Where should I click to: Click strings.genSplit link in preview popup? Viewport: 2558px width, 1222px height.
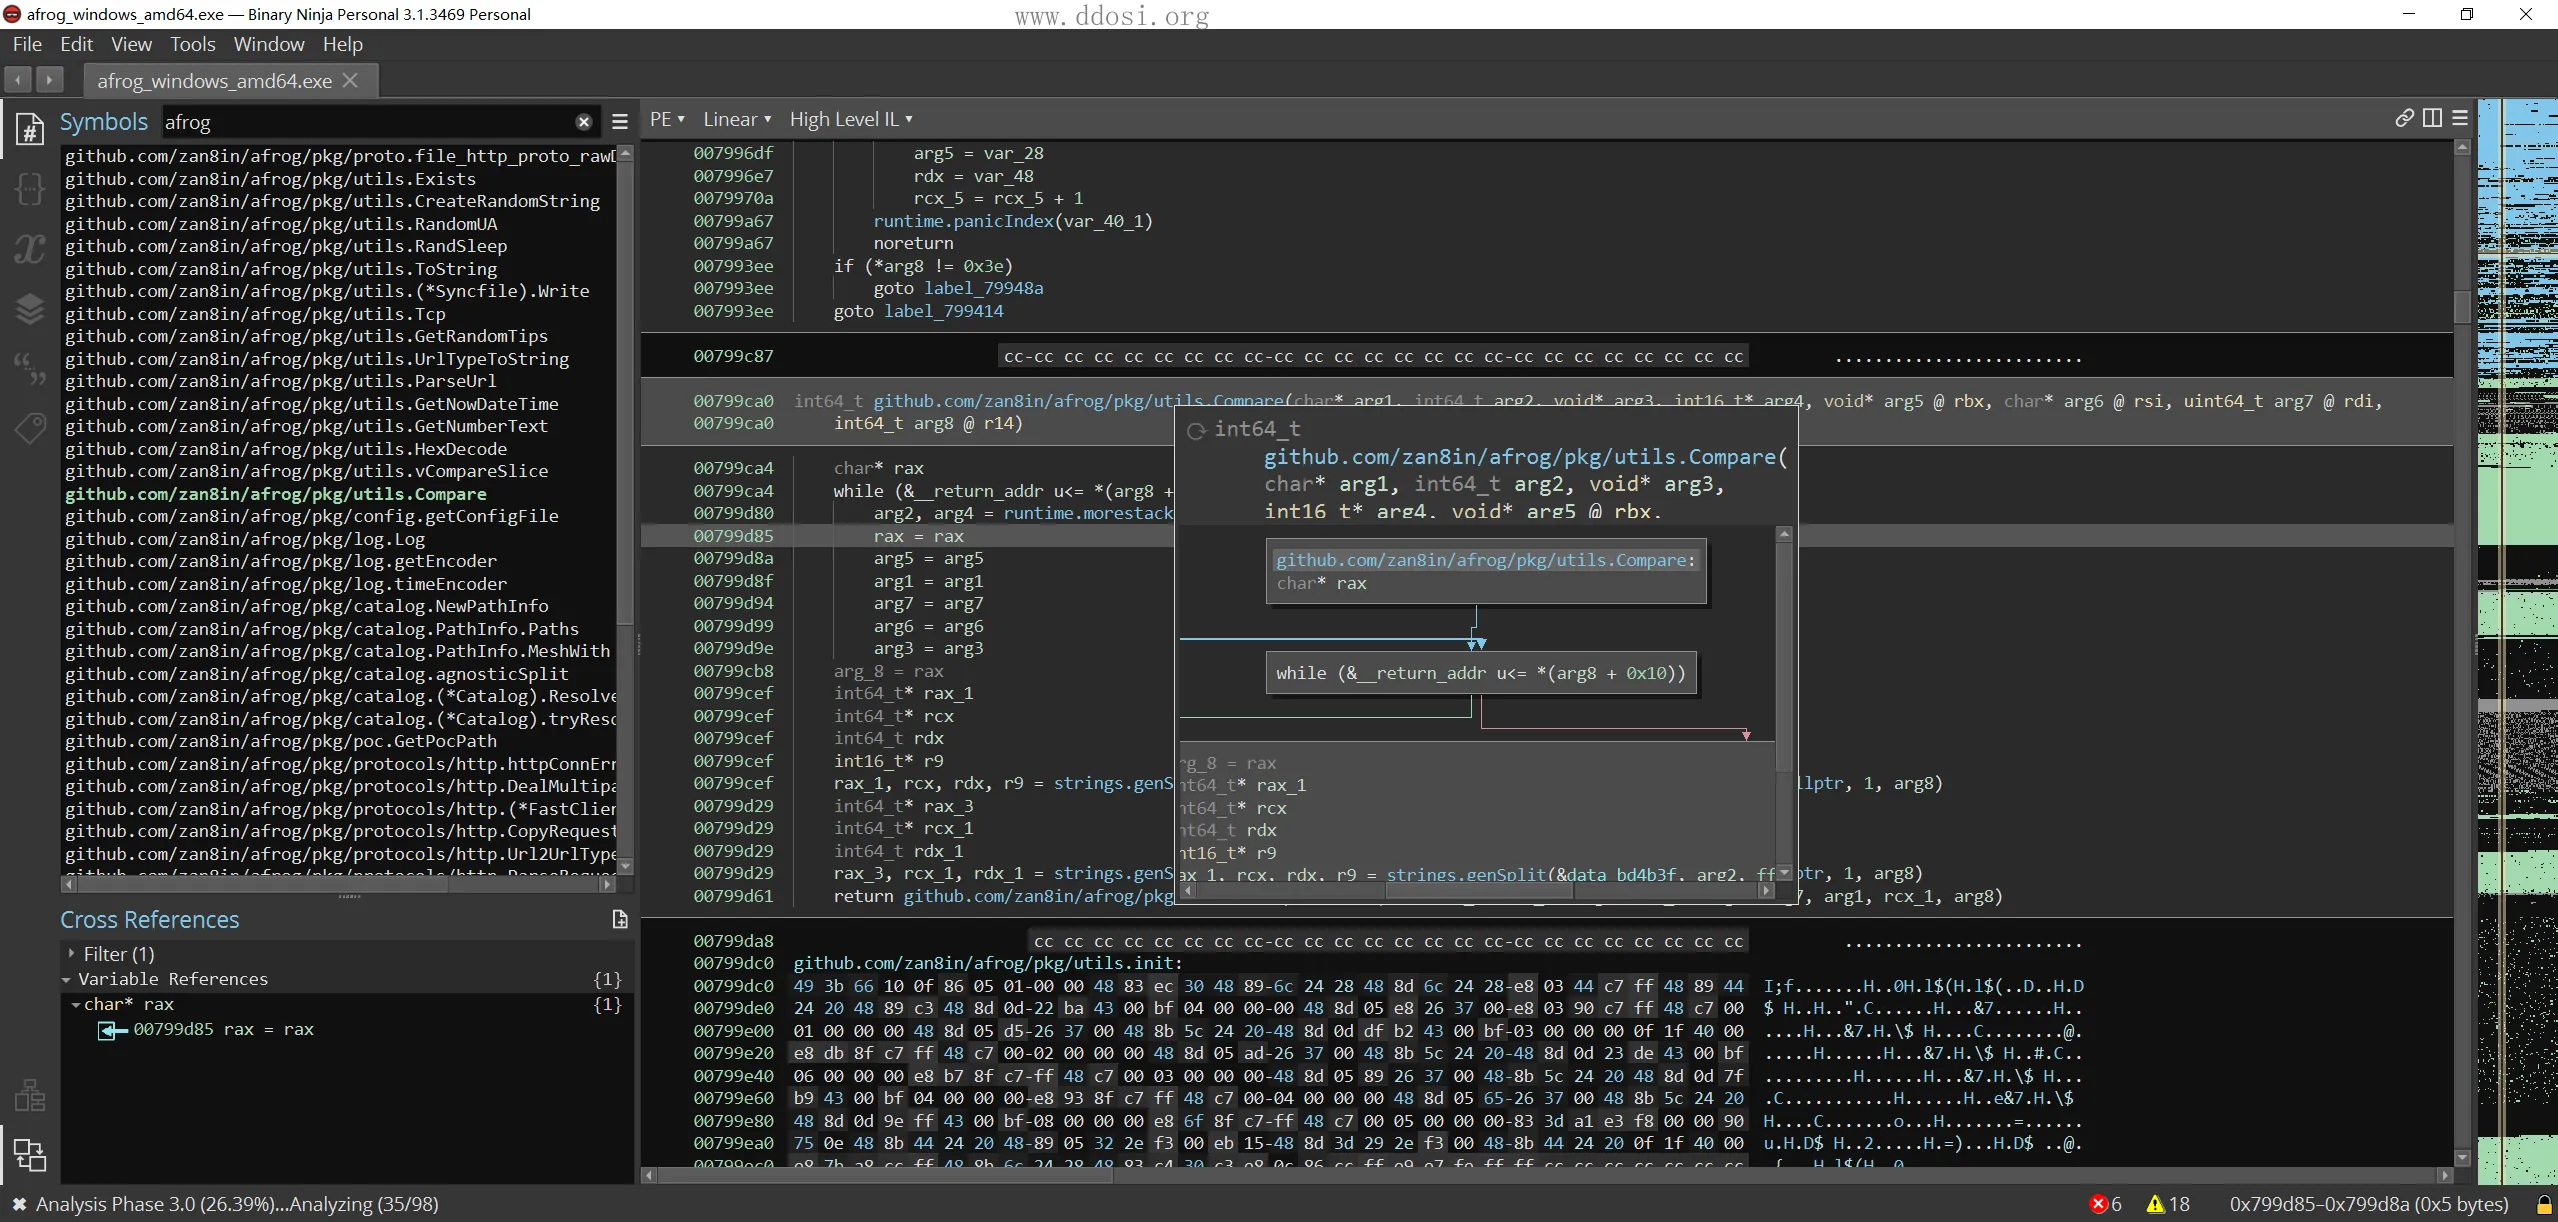[1466, 875]
